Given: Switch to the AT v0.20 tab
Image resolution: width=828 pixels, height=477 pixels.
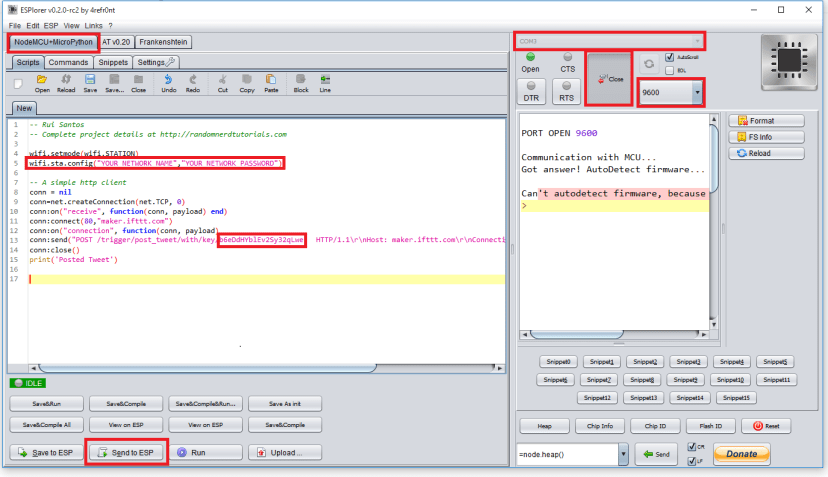Looking at the screenshot, I should tap(116, 42).
